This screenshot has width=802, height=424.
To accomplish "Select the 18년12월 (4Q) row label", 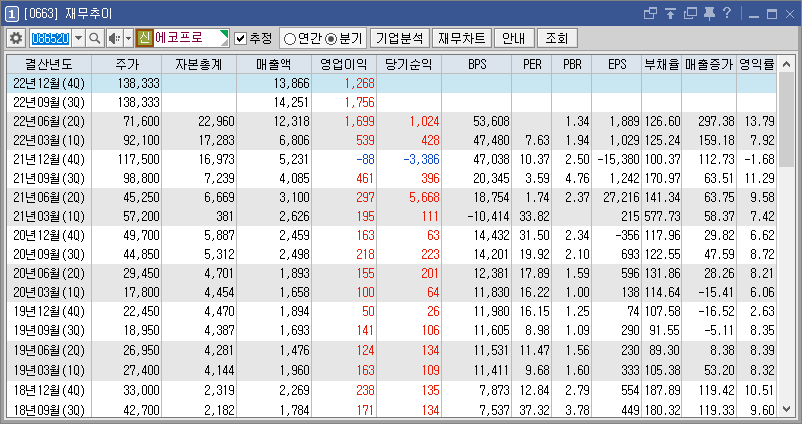I will tap(49, 390).
